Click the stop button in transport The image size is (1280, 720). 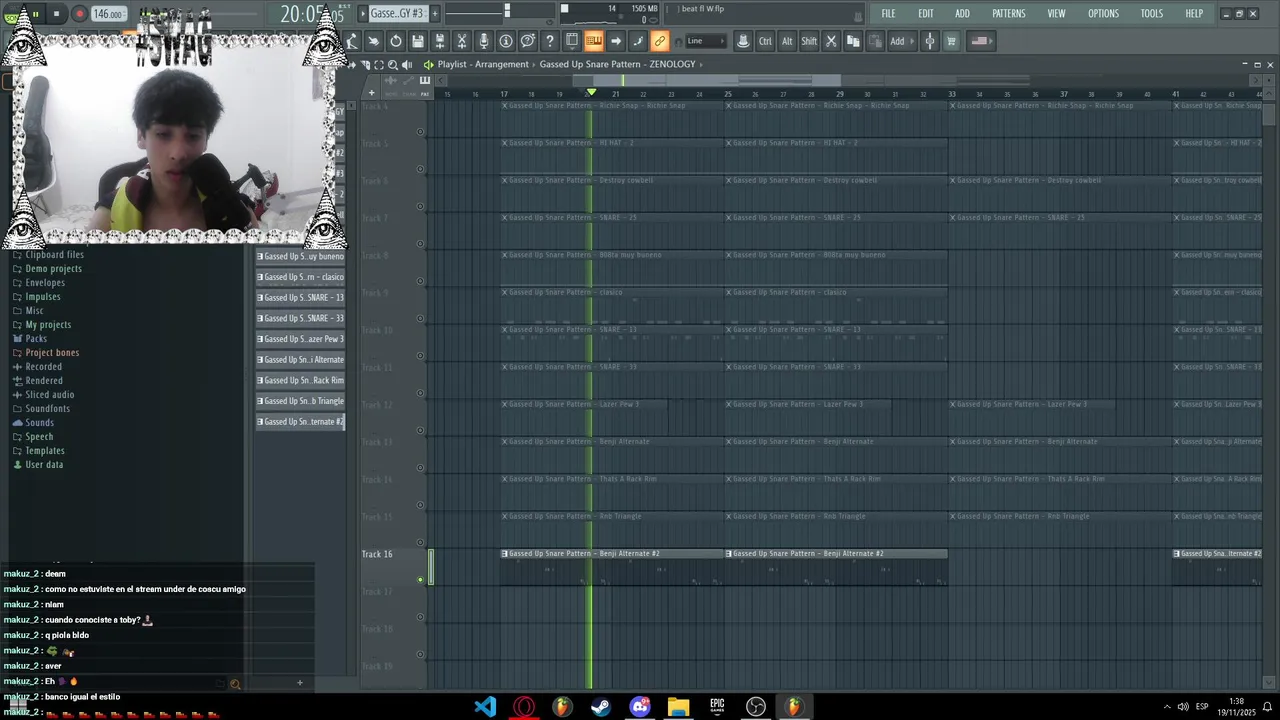tap(57, 14)
